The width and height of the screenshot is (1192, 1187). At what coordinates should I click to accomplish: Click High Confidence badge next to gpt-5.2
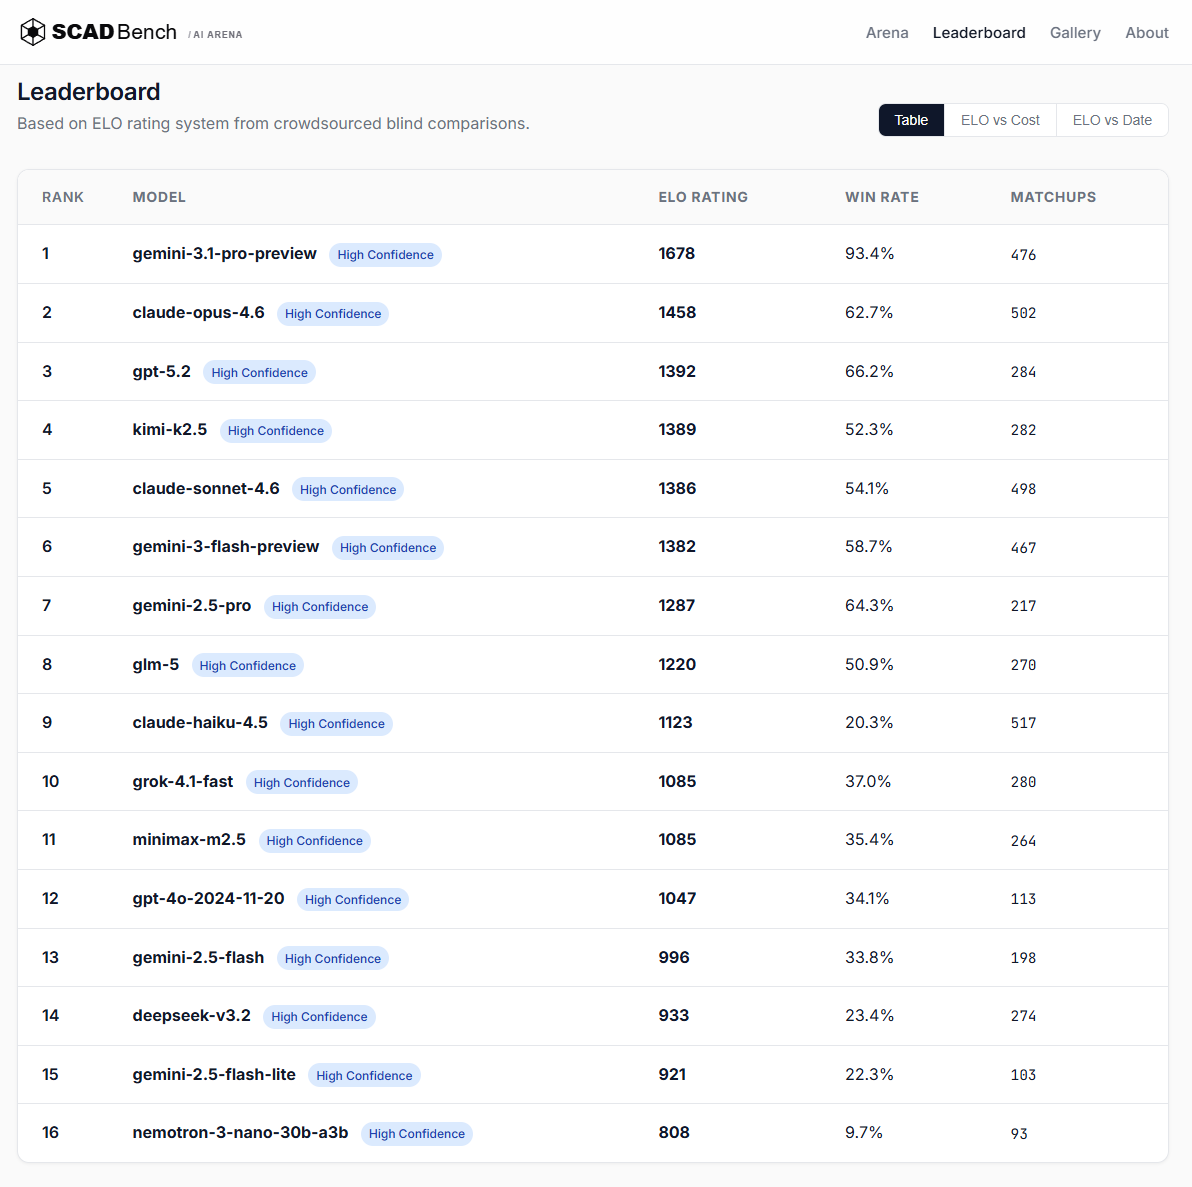[x=259, y=373]
